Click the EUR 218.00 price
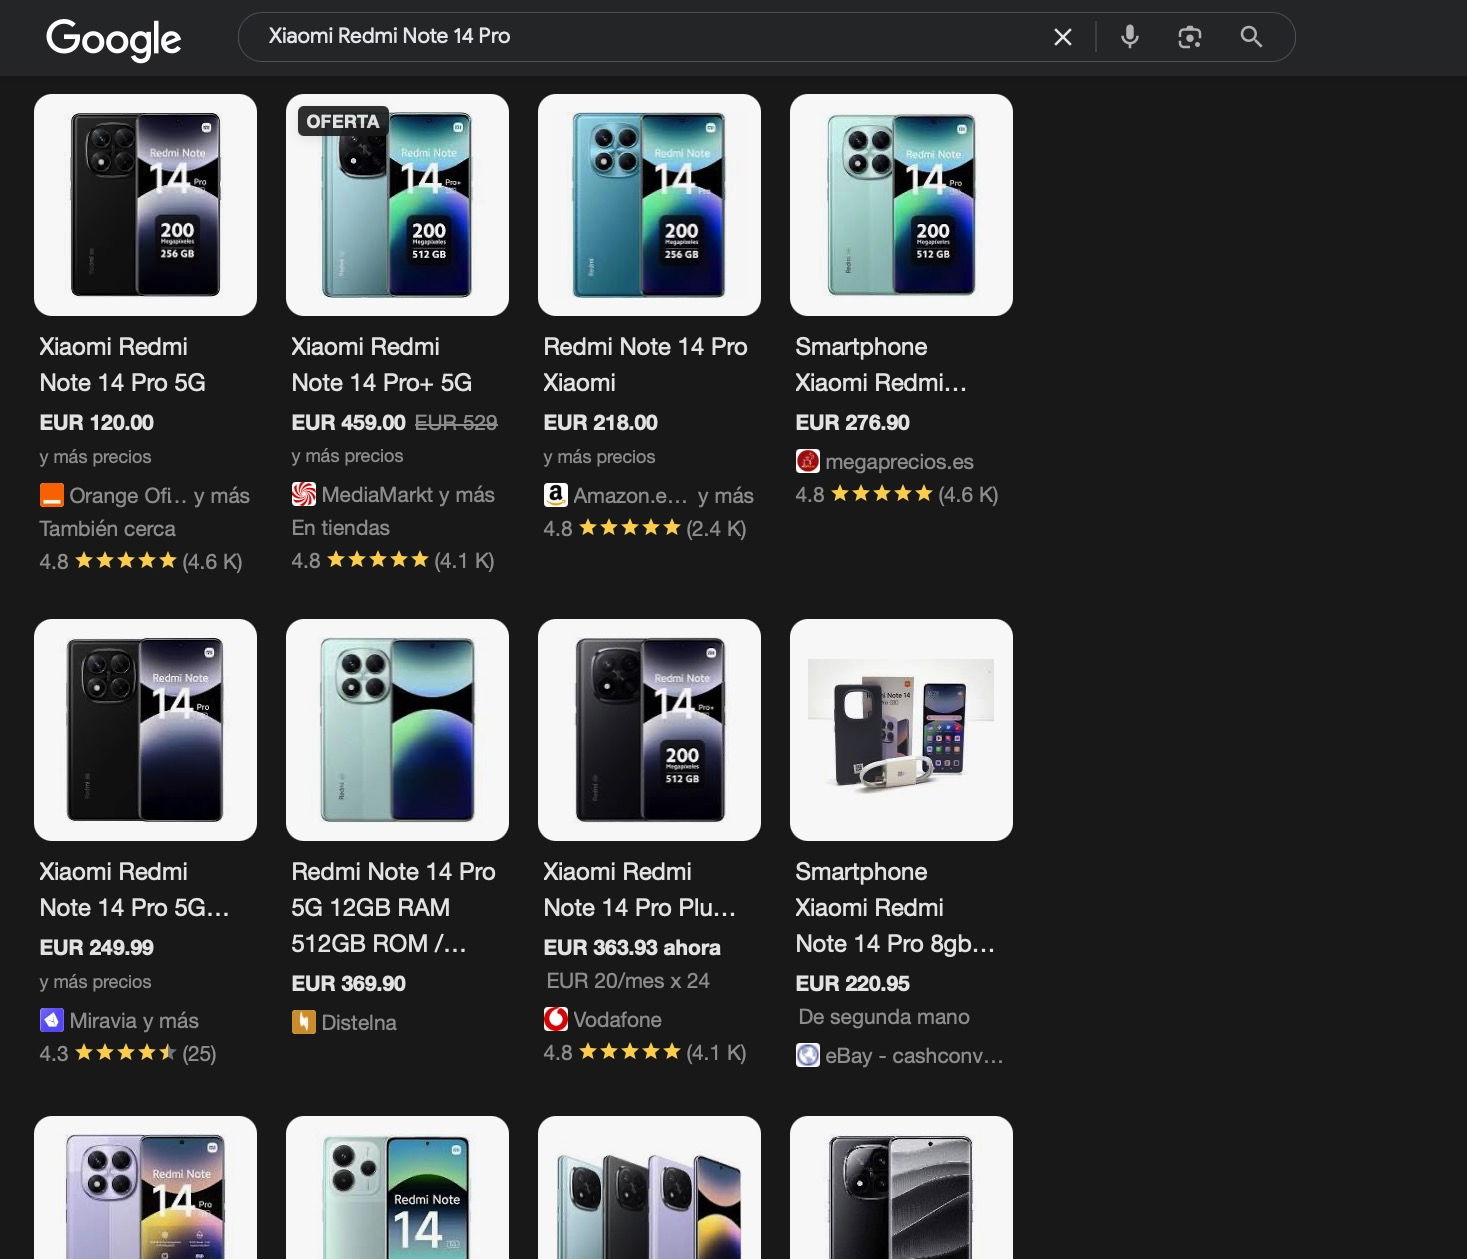 tap(601, 423)
